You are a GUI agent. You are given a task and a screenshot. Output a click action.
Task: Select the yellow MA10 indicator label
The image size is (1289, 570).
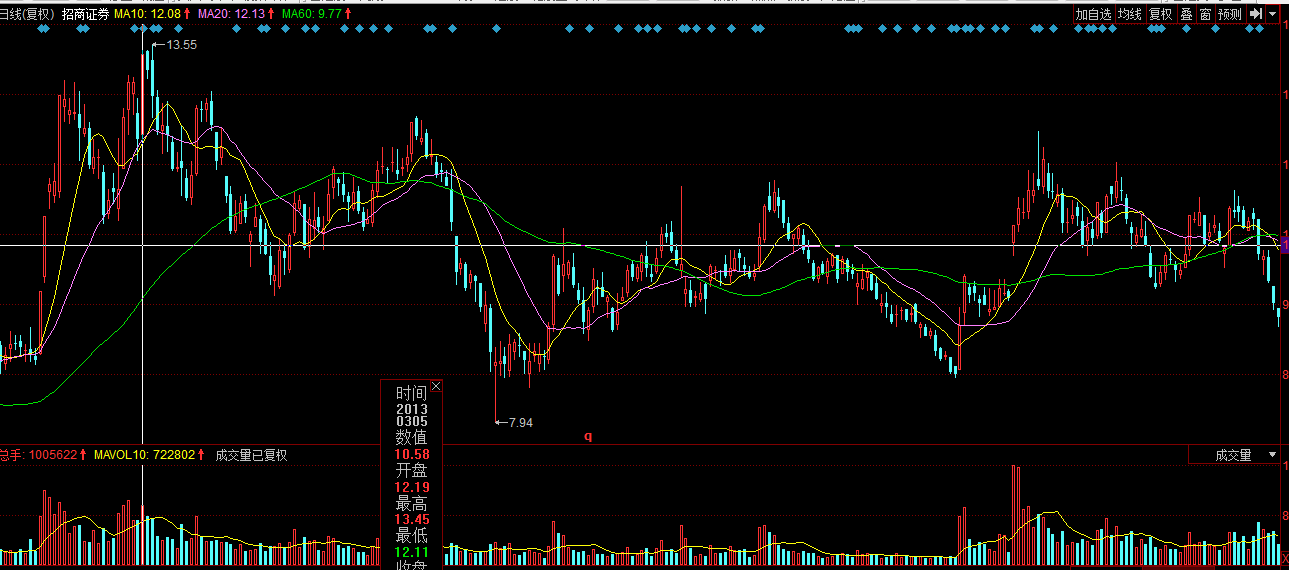pos(151,15)
